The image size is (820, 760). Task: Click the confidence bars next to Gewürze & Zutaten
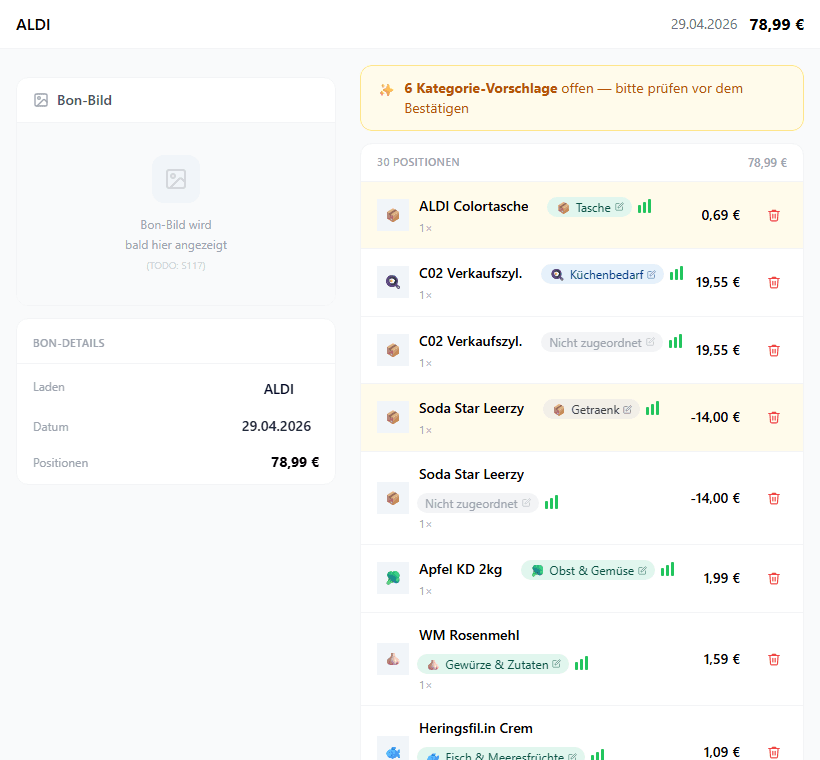[x=582, y=663]
